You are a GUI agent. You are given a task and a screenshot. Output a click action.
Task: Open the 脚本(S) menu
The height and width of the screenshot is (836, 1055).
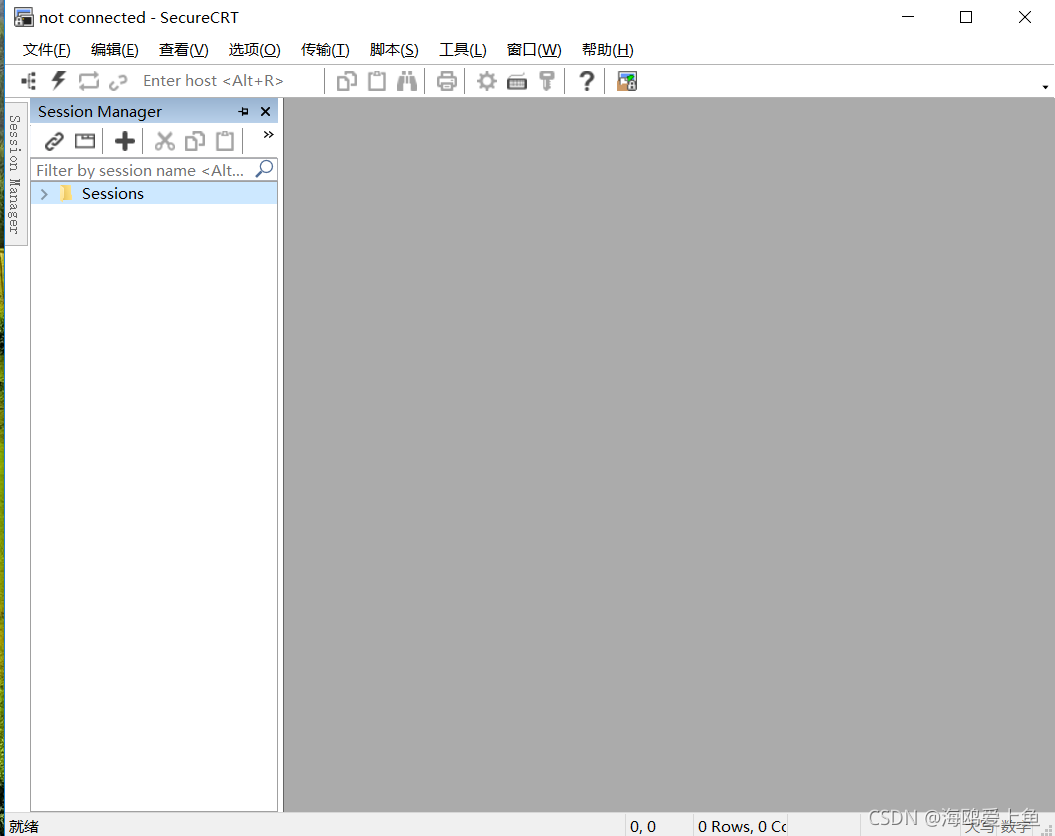point(394,50)
